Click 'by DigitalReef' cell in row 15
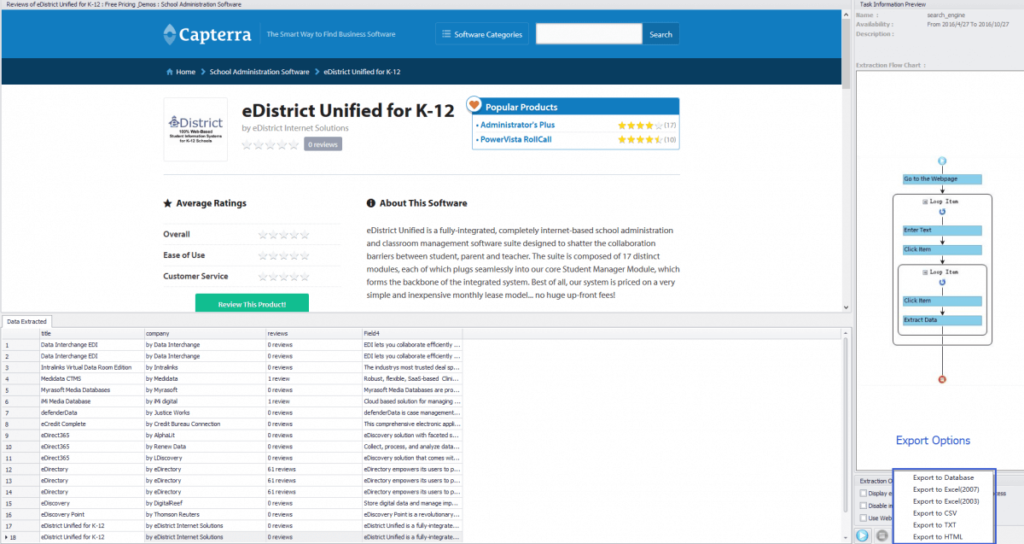This screenshot has height=544, width=1024. point(204,504)
